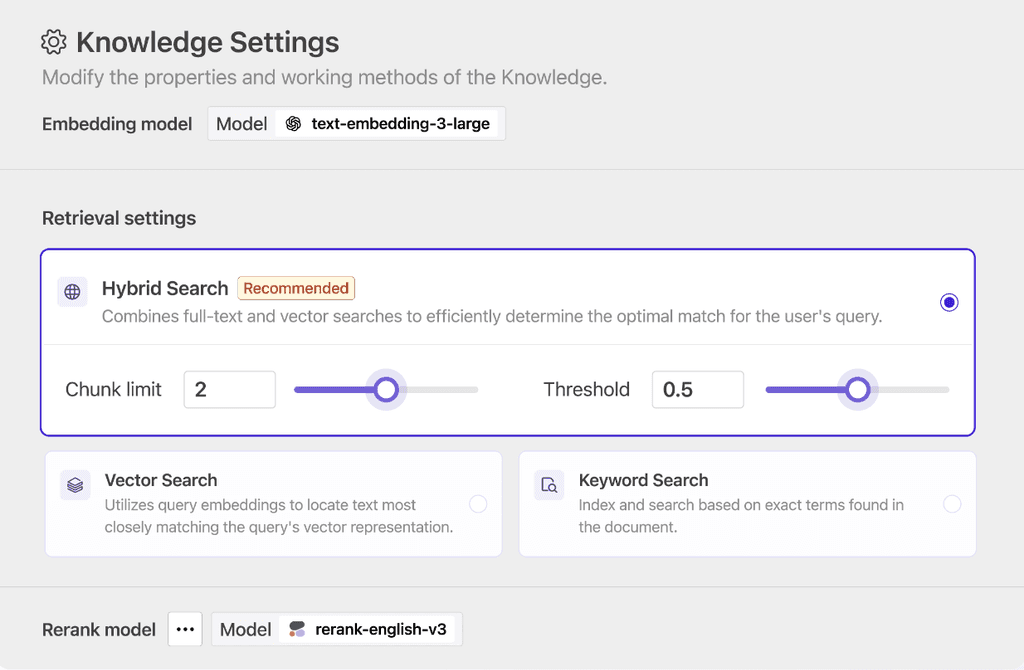1024x670 pixels.
Task: Enable Vector Search mode
Action: 478,504
